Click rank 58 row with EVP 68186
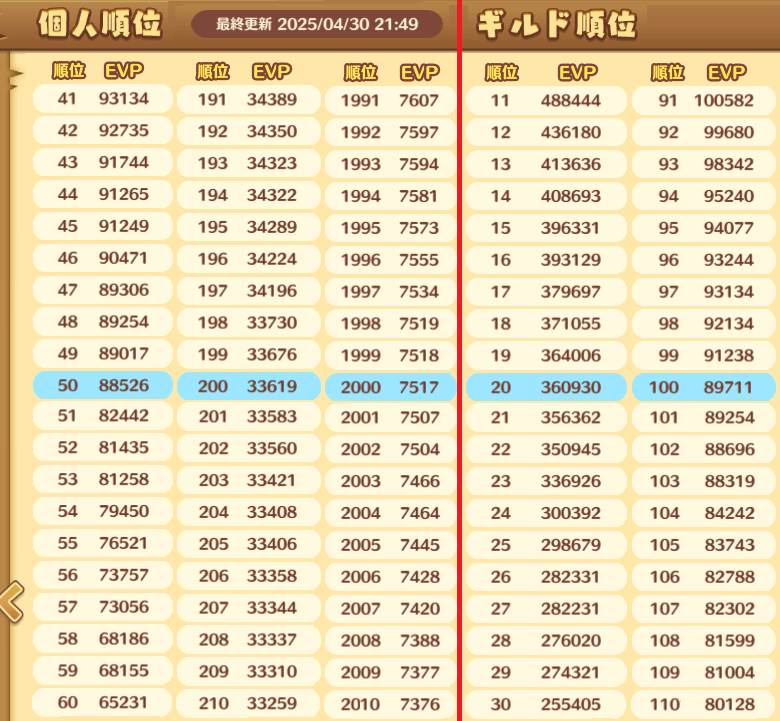This screenshot has height=721, width=780. [x=103, y=638]
